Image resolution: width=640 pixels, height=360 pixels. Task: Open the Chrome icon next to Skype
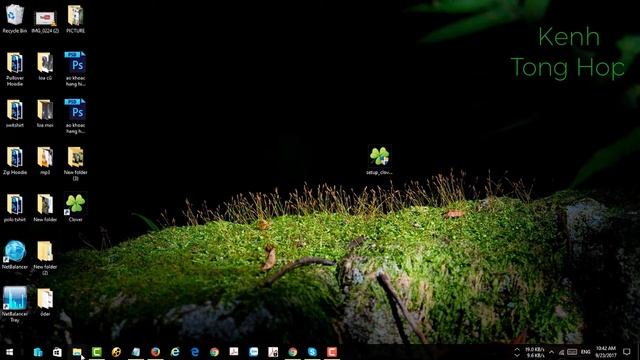[x=292, y=352]
